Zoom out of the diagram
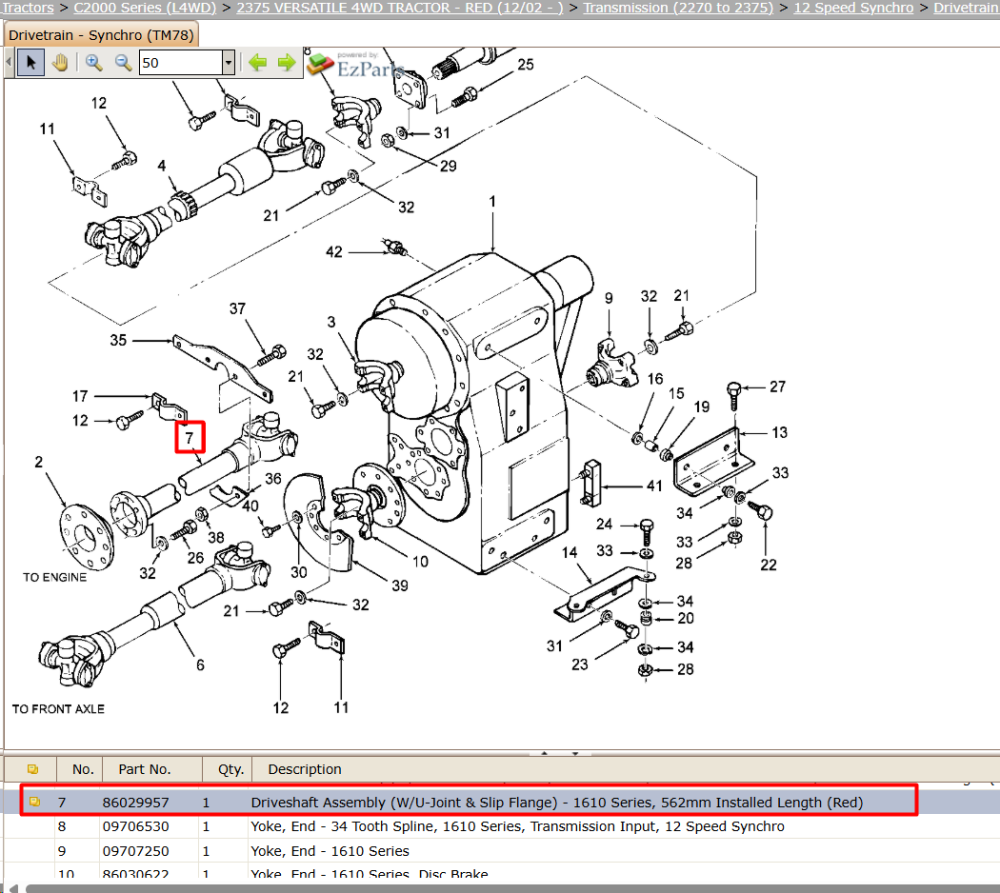This screenshot has height=893, width=1000. 122,63
